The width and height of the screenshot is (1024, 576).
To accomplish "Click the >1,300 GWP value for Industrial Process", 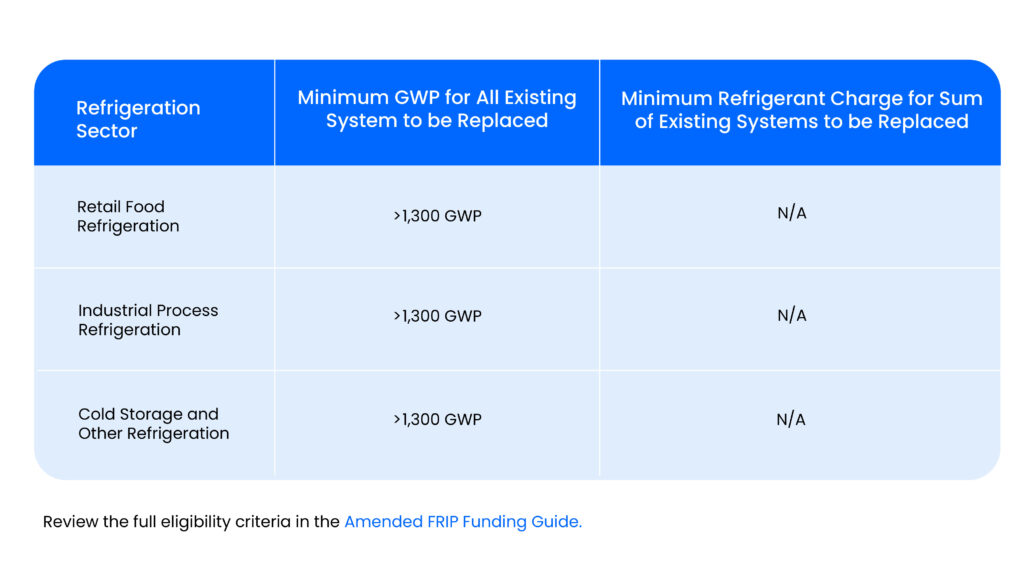I will coord(437,316).
